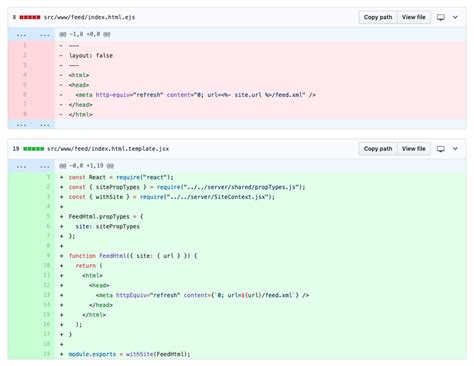Screen dimensions: 474x366
Task: Click the green addition stat bar for template.jsx
Action: [x=33, y=149]
